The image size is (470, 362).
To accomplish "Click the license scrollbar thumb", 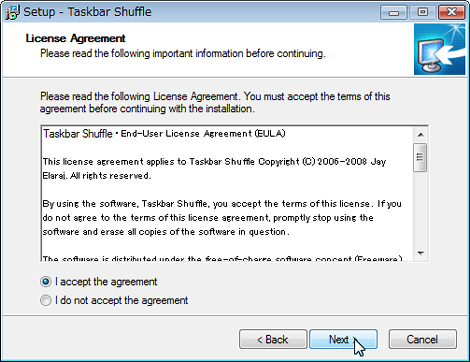I will (x=420, y=157).
